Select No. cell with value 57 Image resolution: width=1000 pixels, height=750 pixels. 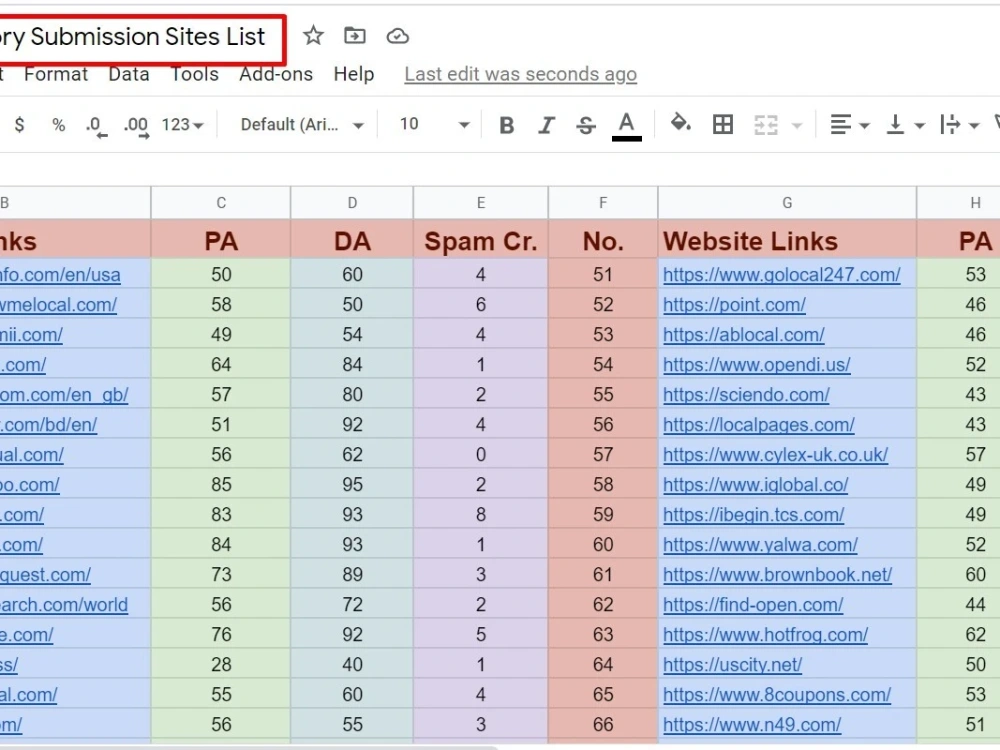[603, 455]
